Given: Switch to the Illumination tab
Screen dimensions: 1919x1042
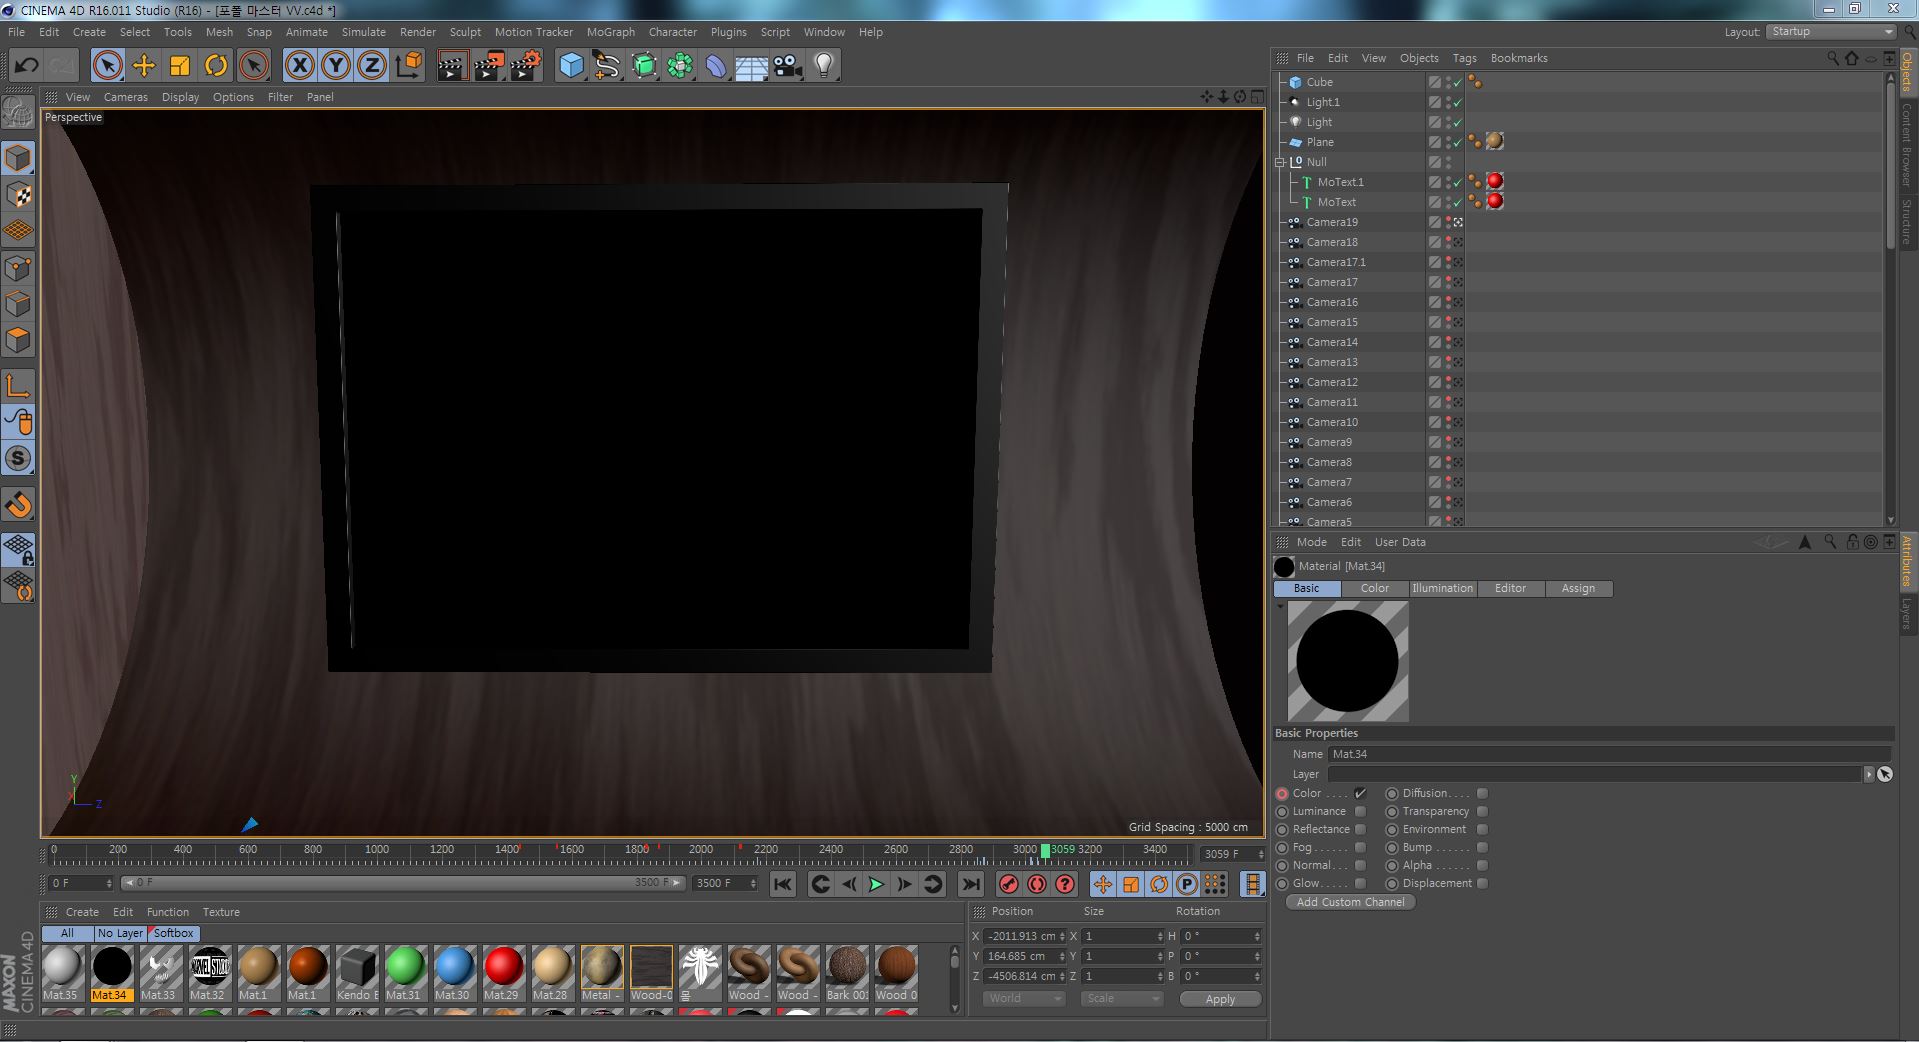Looking at the screenshot, I should 1442,588.
